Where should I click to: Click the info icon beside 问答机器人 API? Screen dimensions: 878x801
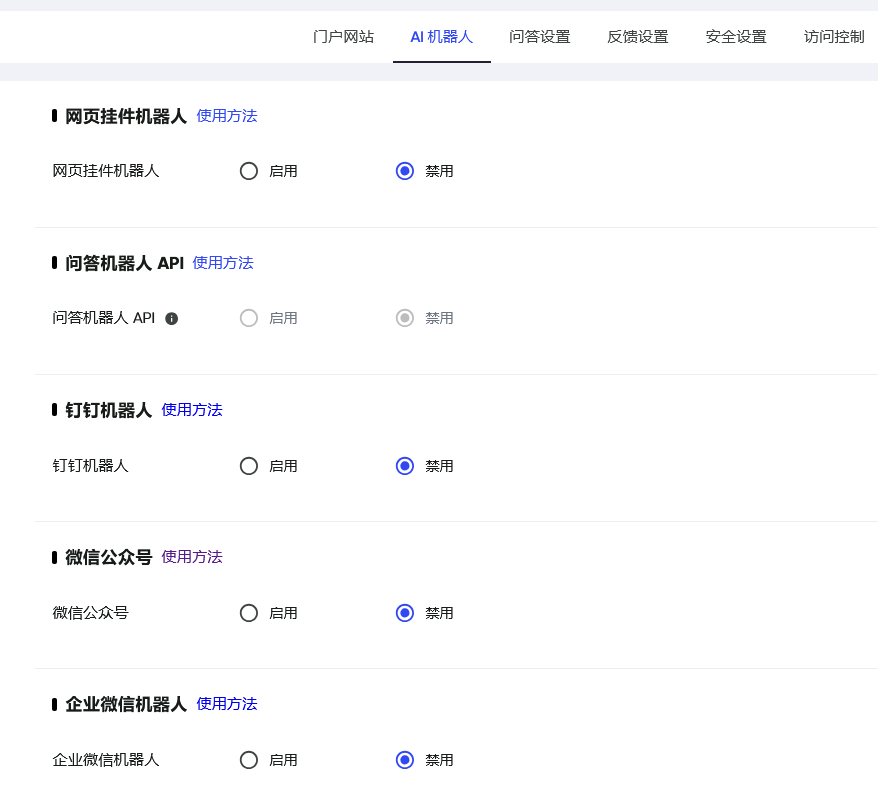(x=172, y=319)
